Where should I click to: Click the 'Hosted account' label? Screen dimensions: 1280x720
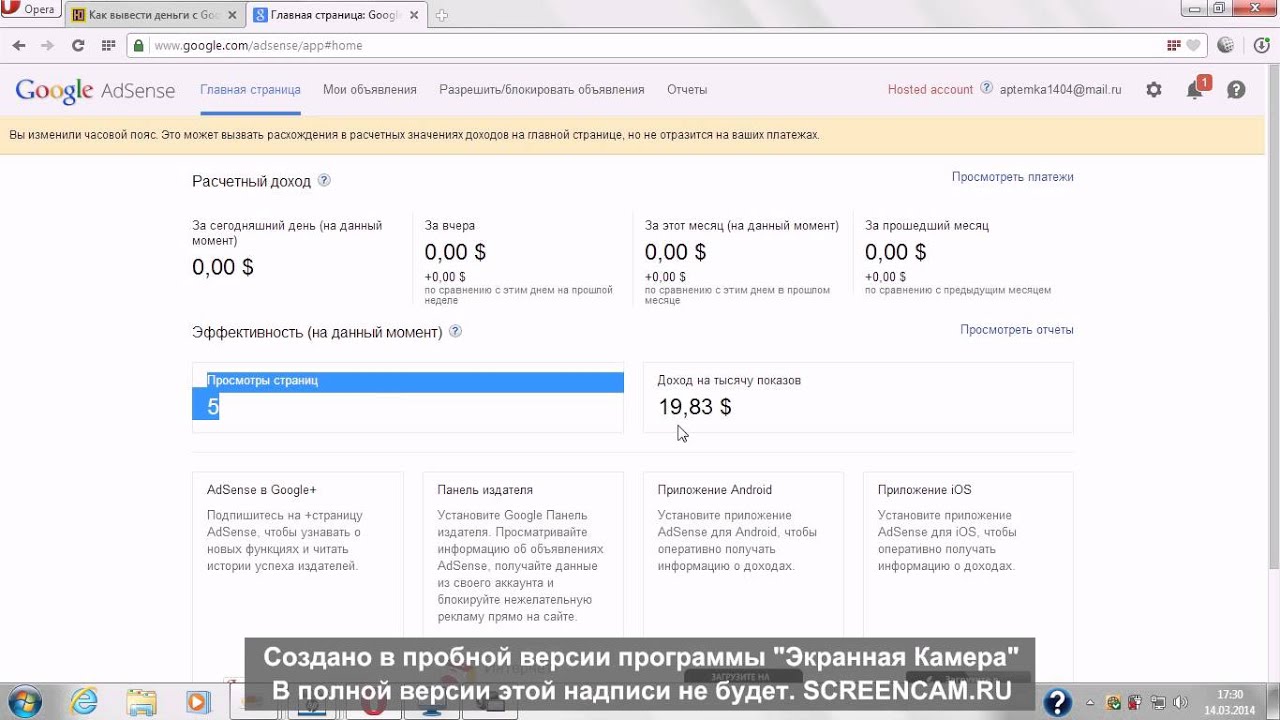pyautogui.click(x=930, y=89)
